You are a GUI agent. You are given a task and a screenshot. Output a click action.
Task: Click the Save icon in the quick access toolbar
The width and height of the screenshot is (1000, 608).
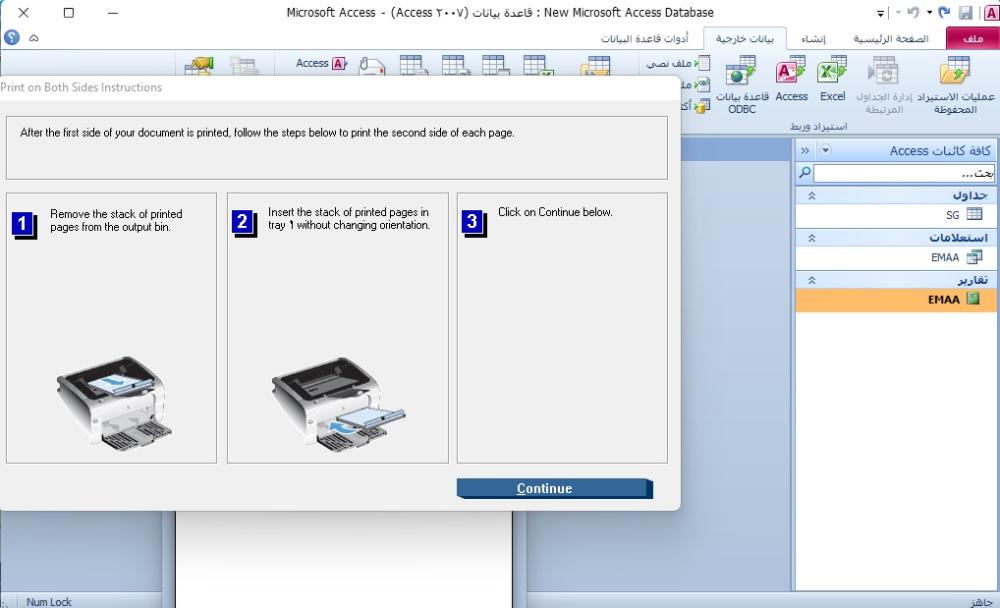point(966,13)
